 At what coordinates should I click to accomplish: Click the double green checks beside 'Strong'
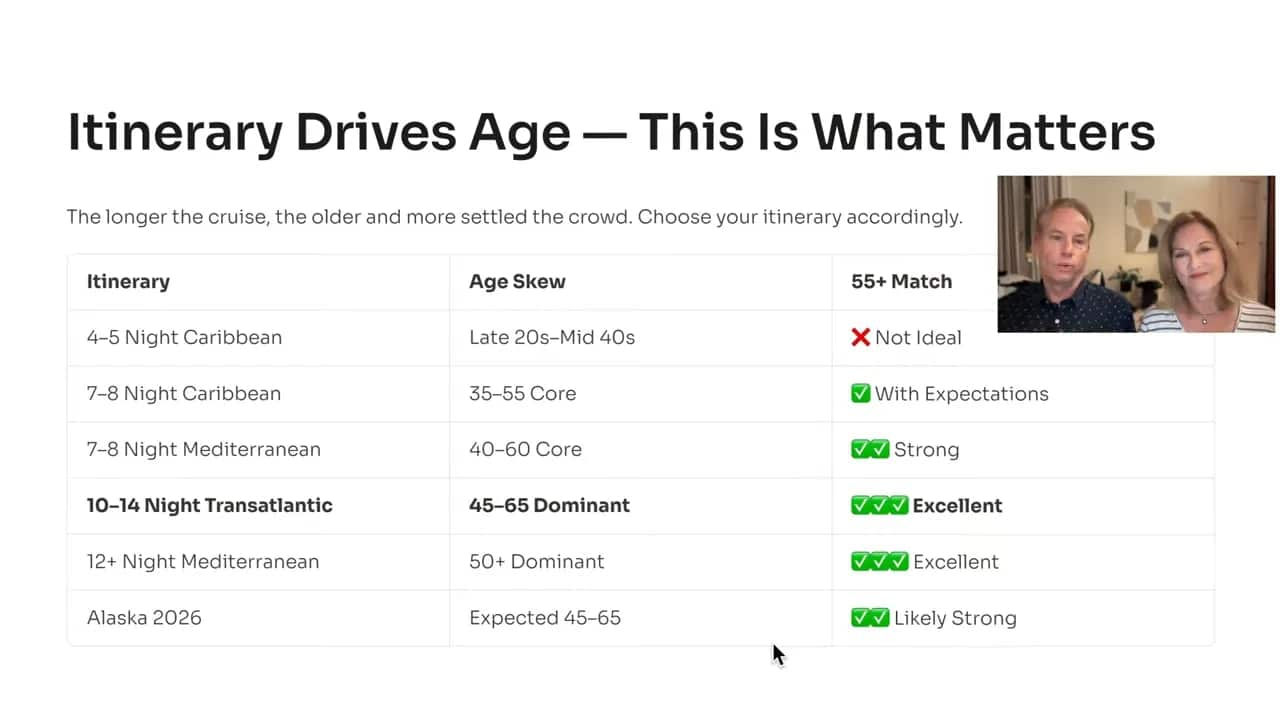[x=870, y=450]
